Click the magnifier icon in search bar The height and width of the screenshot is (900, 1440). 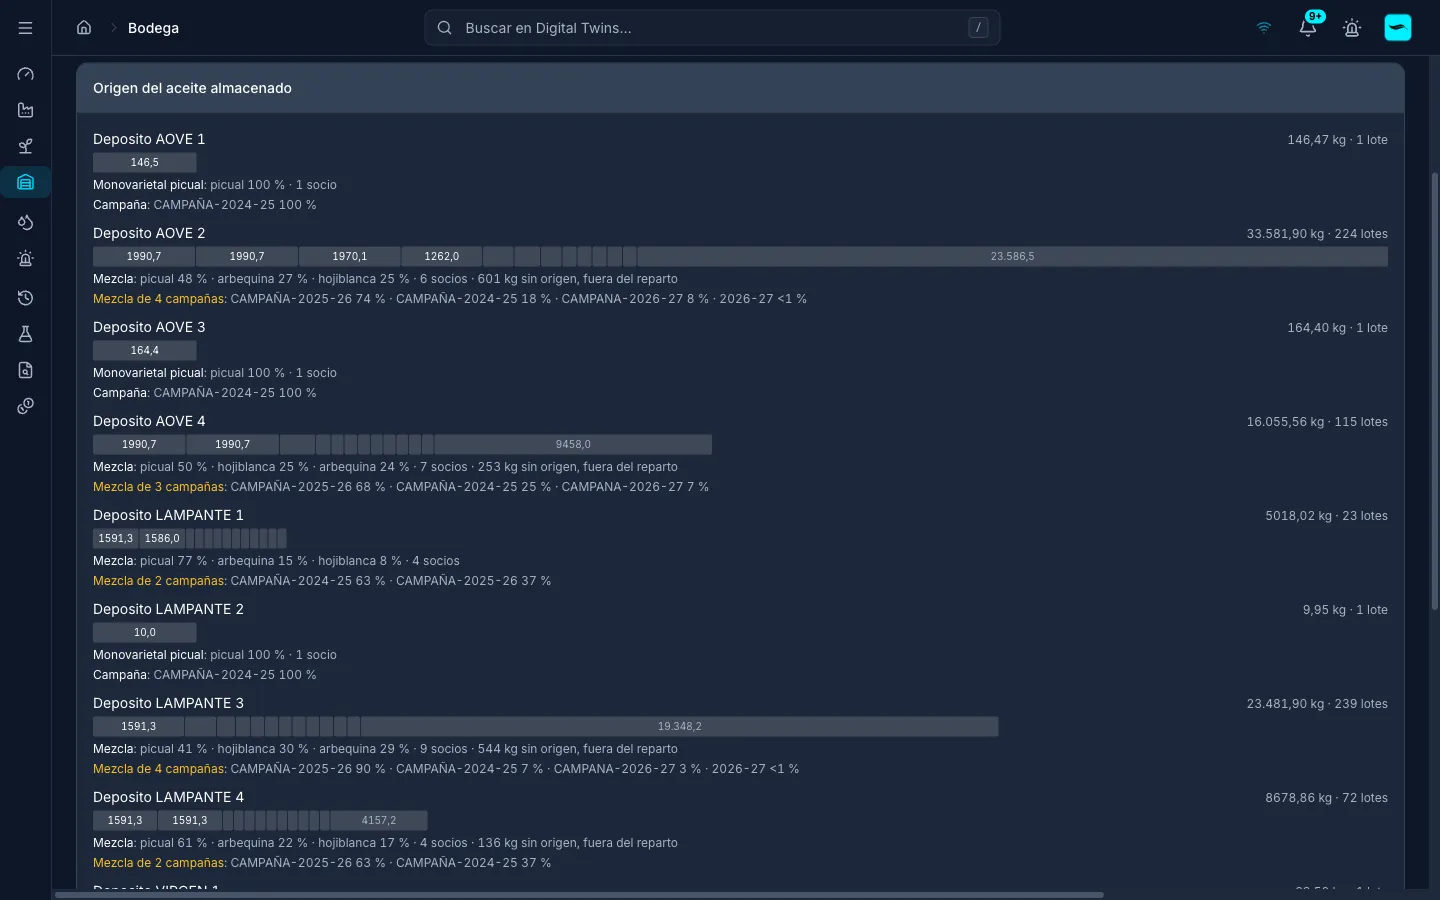point(445,28)
